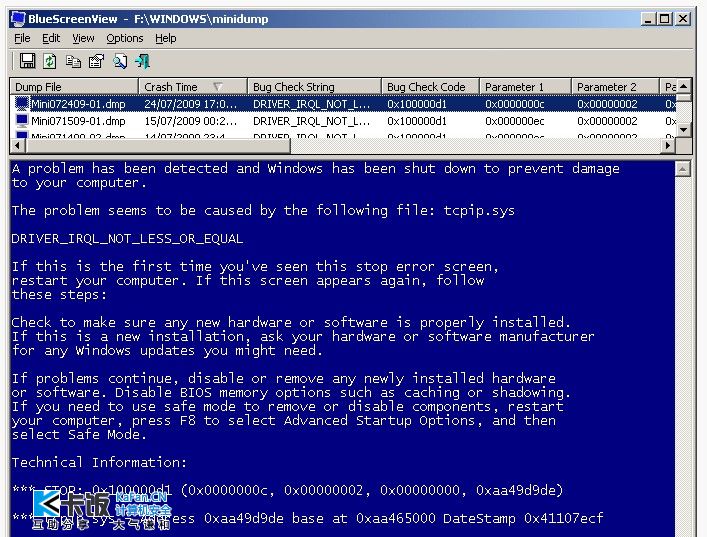Click DRIVER_IRQL_NOT_LESS_OR_EQUAL line in blue screen
707x537 pixels.
127,239
